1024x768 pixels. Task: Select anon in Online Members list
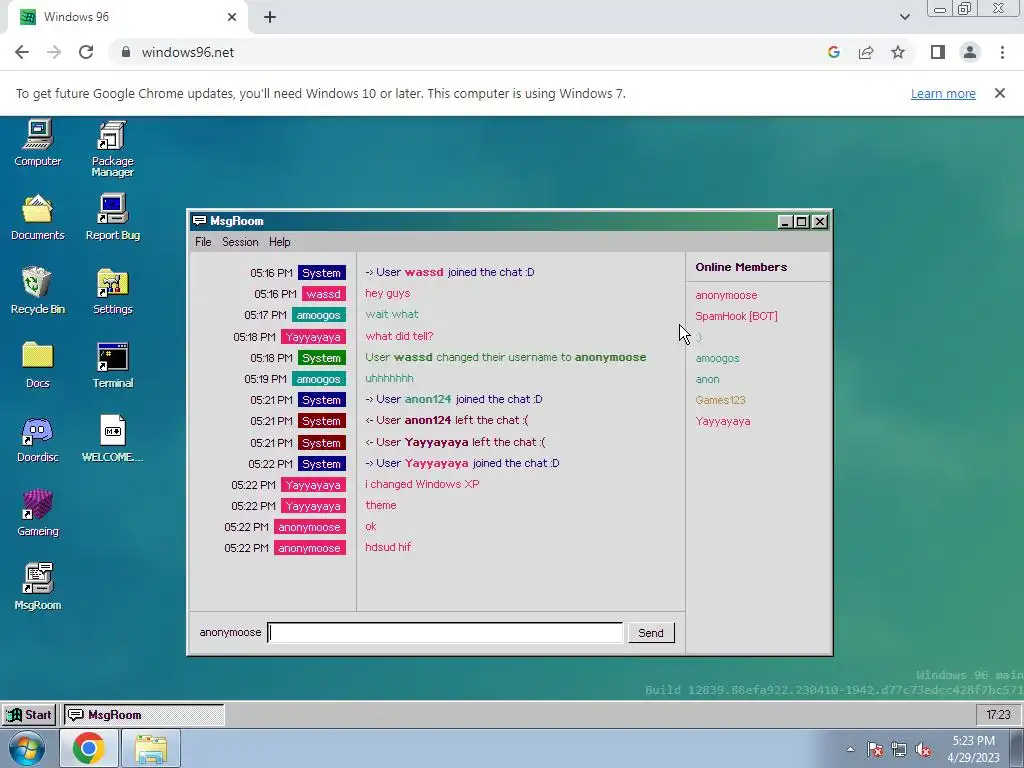(707, 379)
